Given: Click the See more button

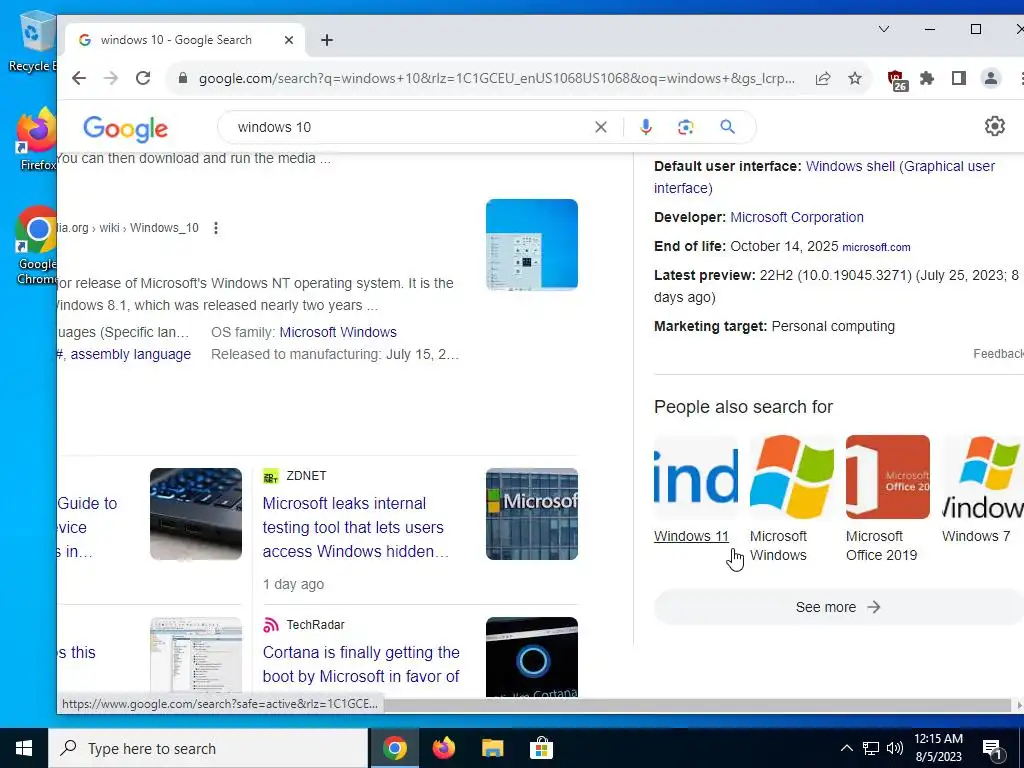Looking at the screenshot, I should (839, 607).
